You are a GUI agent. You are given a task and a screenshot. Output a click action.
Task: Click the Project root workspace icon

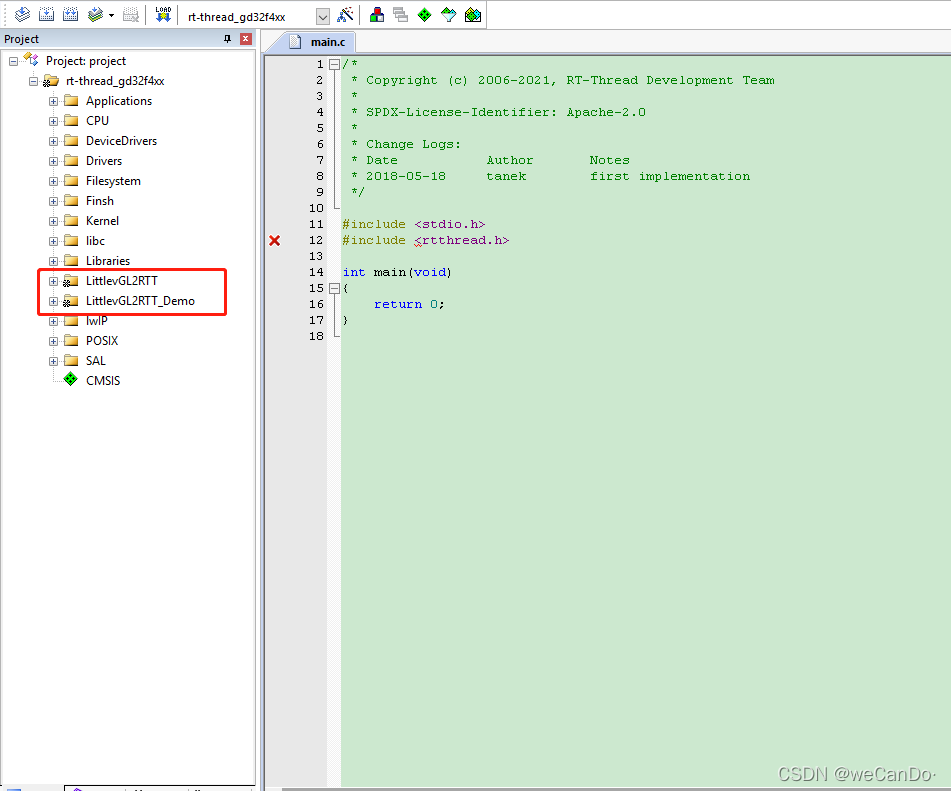pyautogui.click(x=30, y=59)
